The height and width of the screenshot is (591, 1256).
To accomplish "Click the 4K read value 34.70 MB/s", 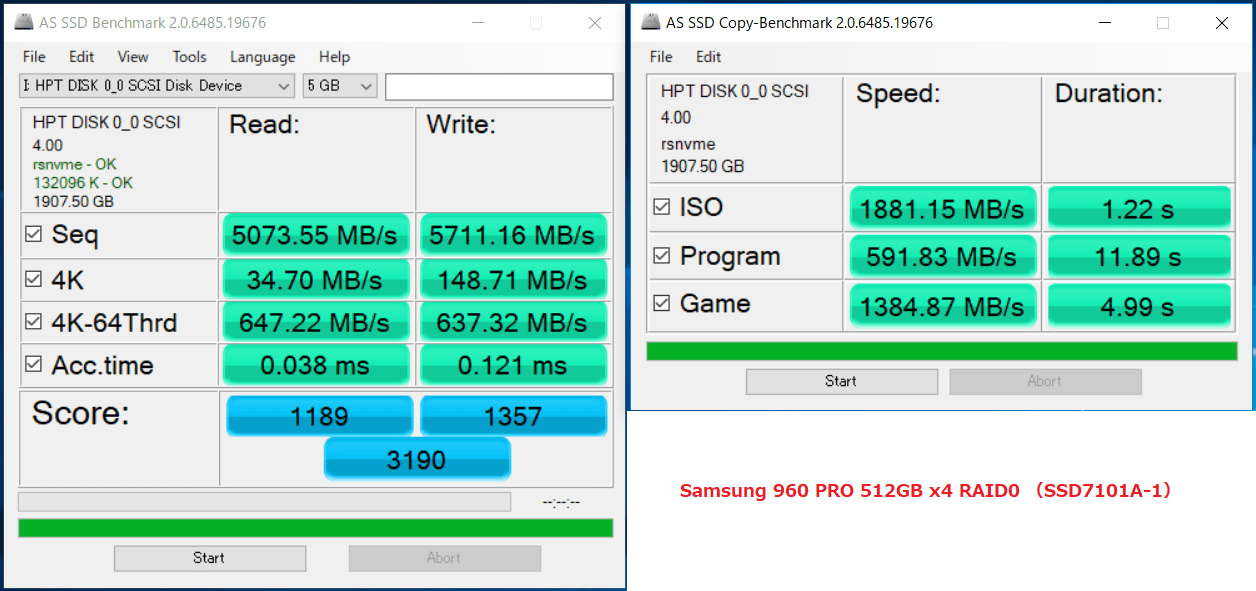I will (315, 281).
